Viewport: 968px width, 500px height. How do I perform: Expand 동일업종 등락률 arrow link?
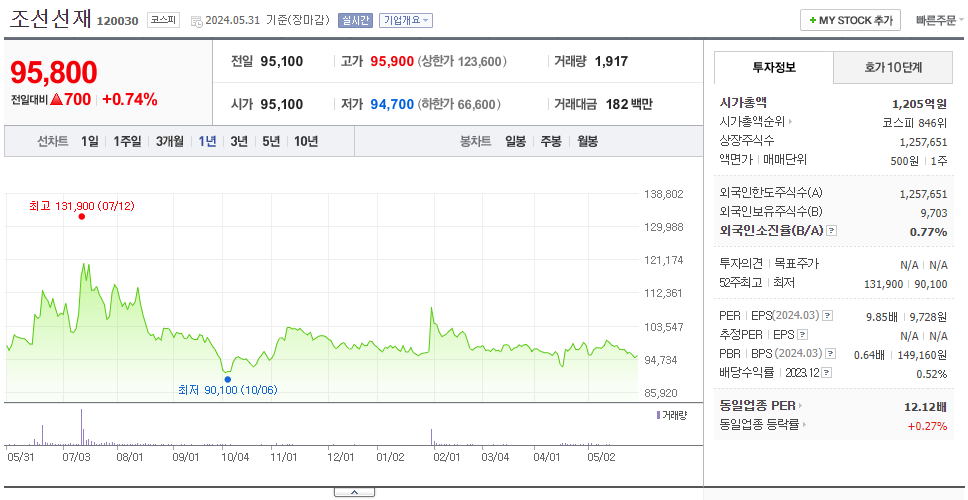pyautogui.click(x=804, y=425)
